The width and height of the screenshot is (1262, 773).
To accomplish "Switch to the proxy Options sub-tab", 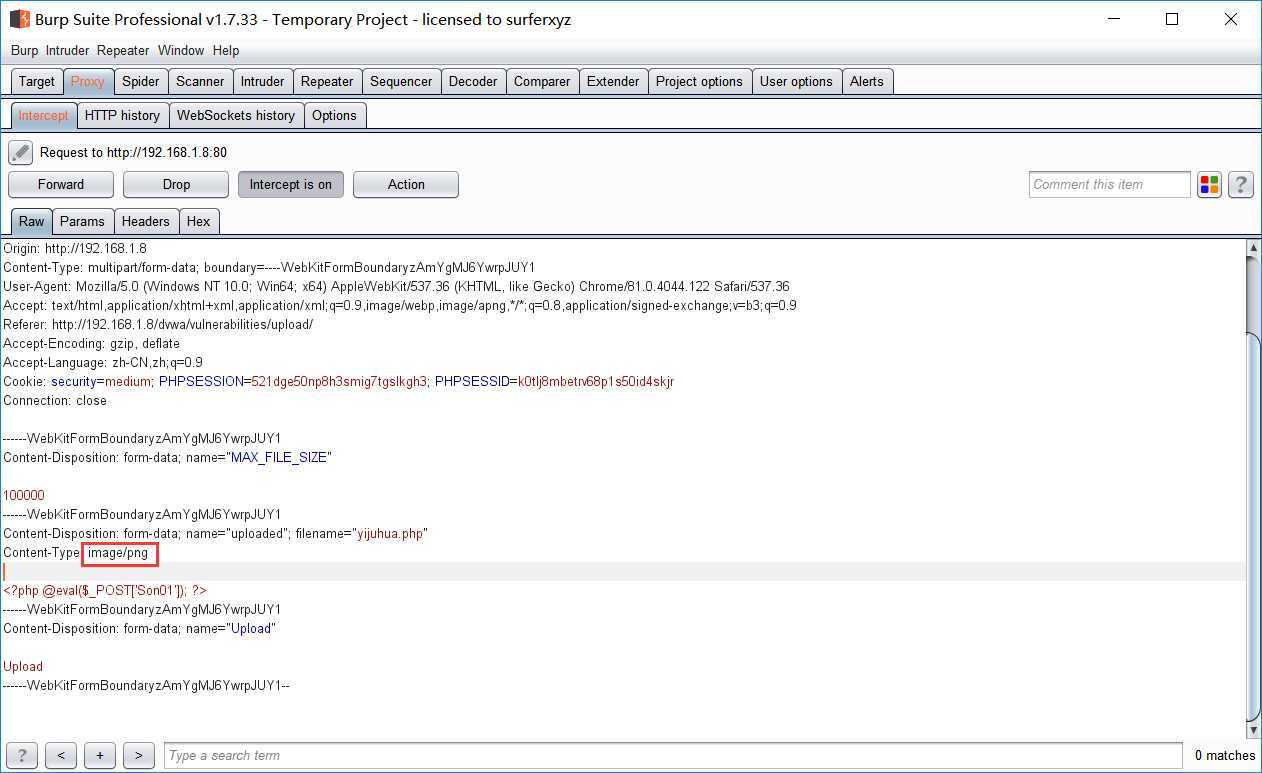I will [334, 115].
